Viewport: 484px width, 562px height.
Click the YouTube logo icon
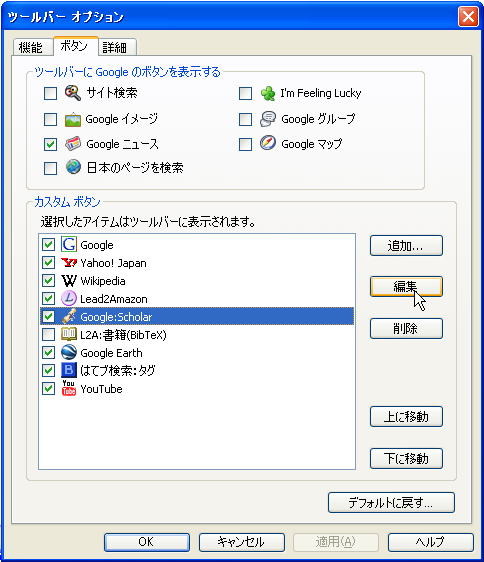68,388
